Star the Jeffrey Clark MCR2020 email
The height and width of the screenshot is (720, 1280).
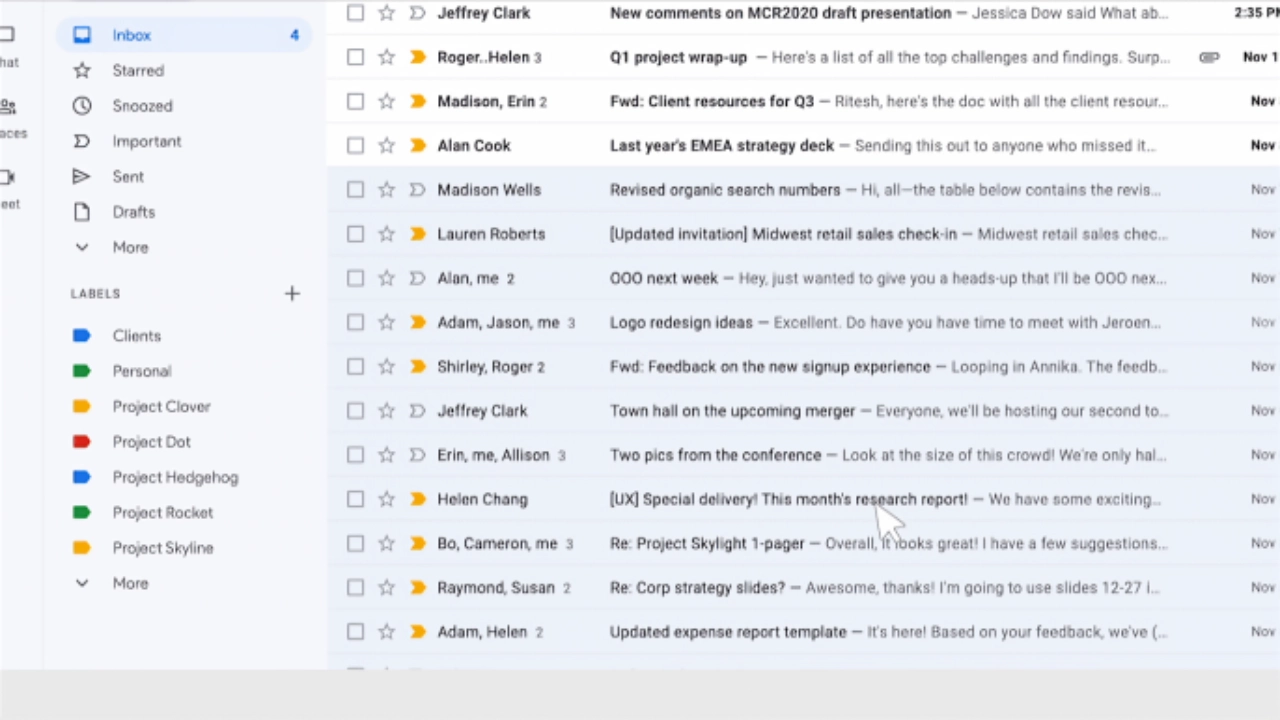coord(386,13)
